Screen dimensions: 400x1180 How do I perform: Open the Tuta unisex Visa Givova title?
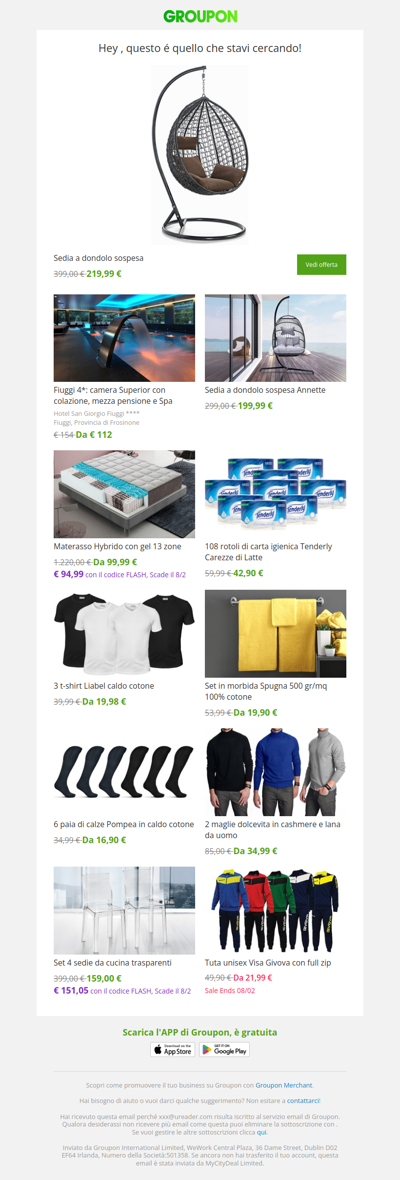pyautogui.click(x=266, y=963)
